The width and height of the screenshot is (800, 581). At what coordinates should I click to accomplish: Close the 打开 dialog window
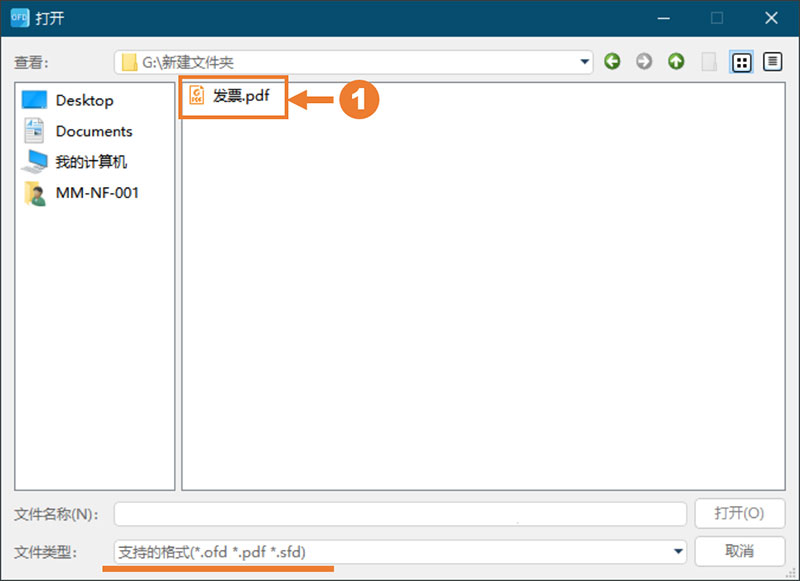coord(771,18)
